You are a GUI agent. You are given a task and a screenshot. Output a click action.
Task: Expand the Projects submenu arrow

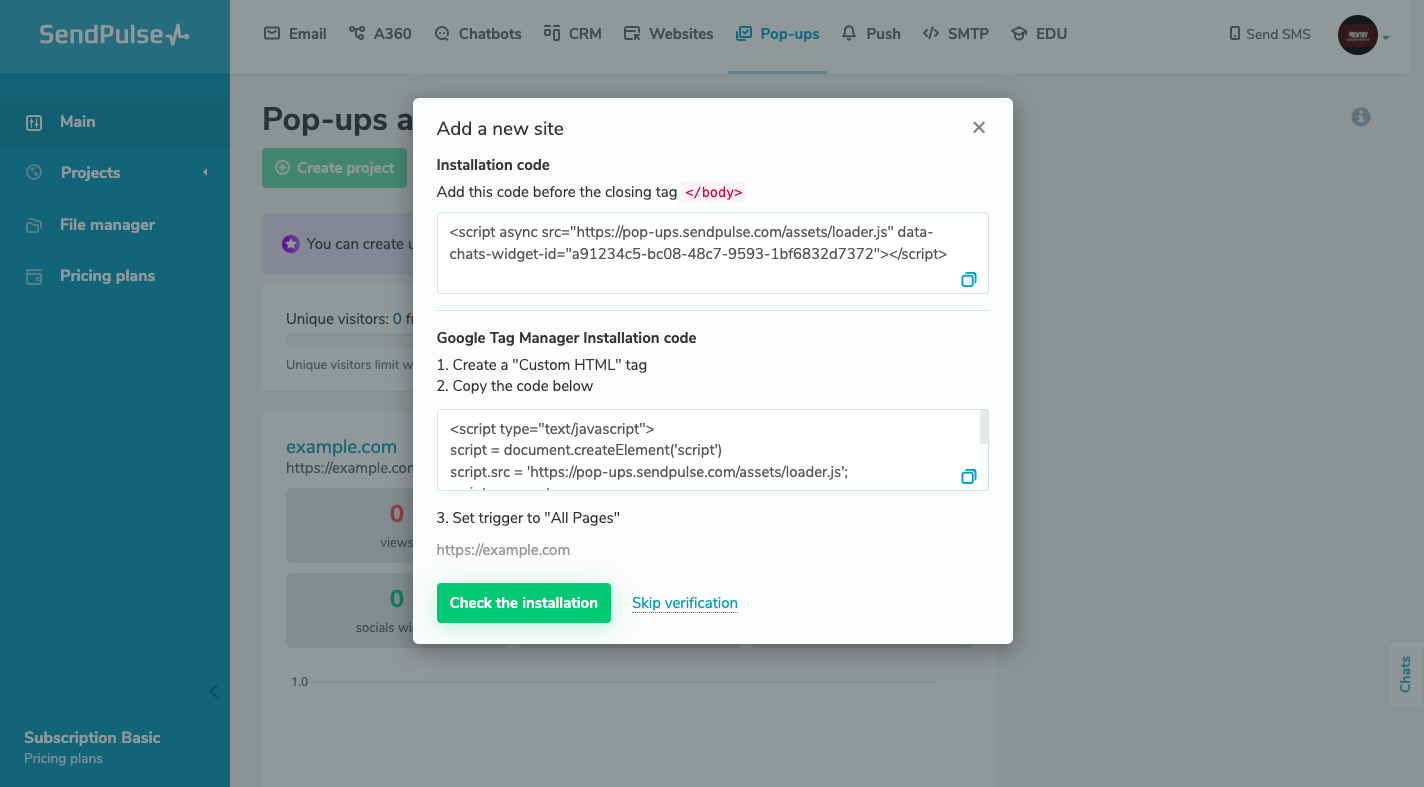pos(205,173)
